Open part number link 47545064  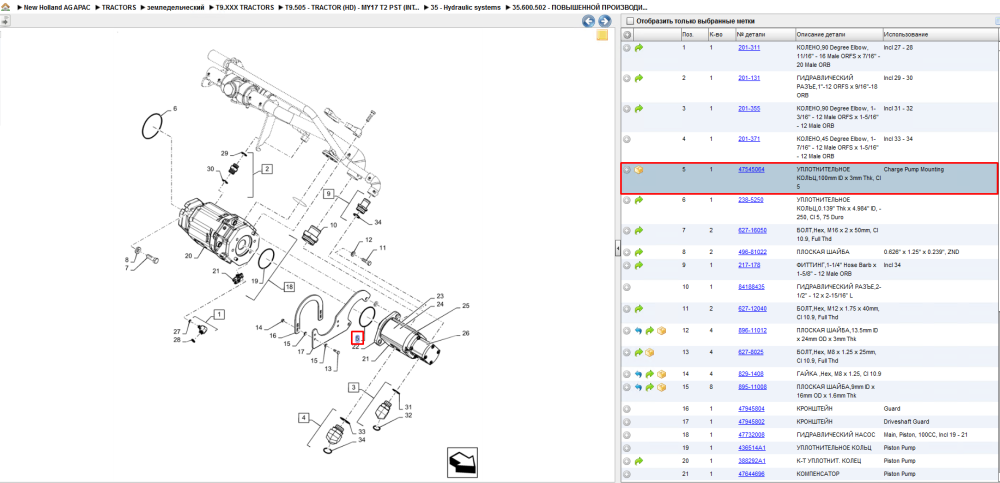pos(751,170)
